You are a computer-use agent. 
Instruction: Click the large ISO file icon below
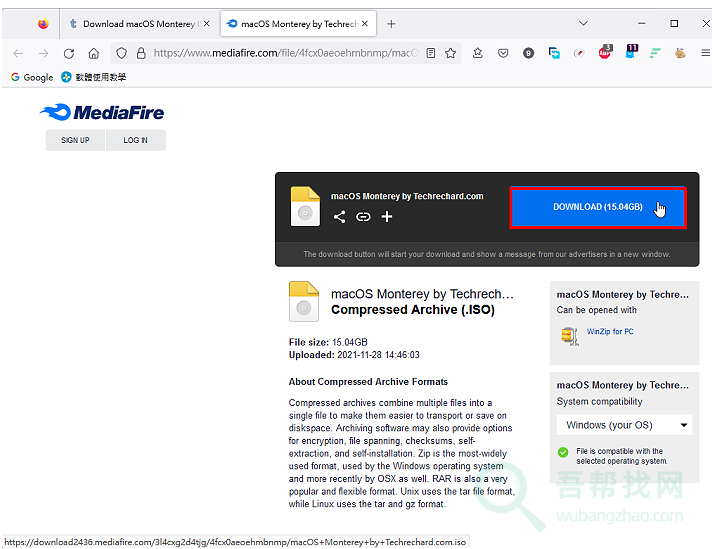[x=304, y=302]
